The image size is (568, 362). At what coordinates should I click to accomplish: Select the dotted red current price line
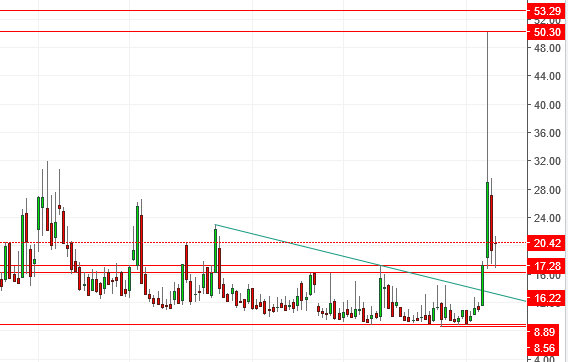263,242
